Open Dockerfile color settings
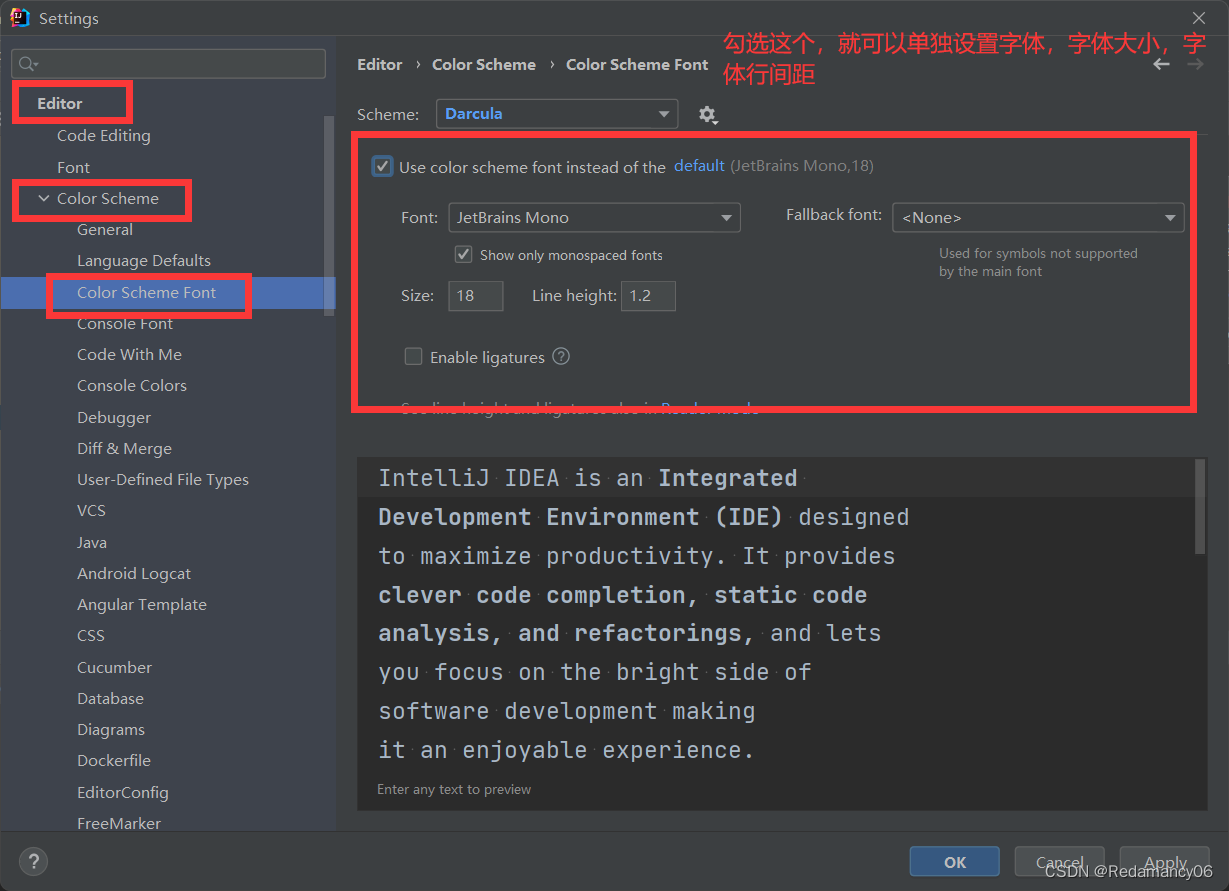Image resolution: width=1229 pixels, height=891 pixels. point(114,760)
